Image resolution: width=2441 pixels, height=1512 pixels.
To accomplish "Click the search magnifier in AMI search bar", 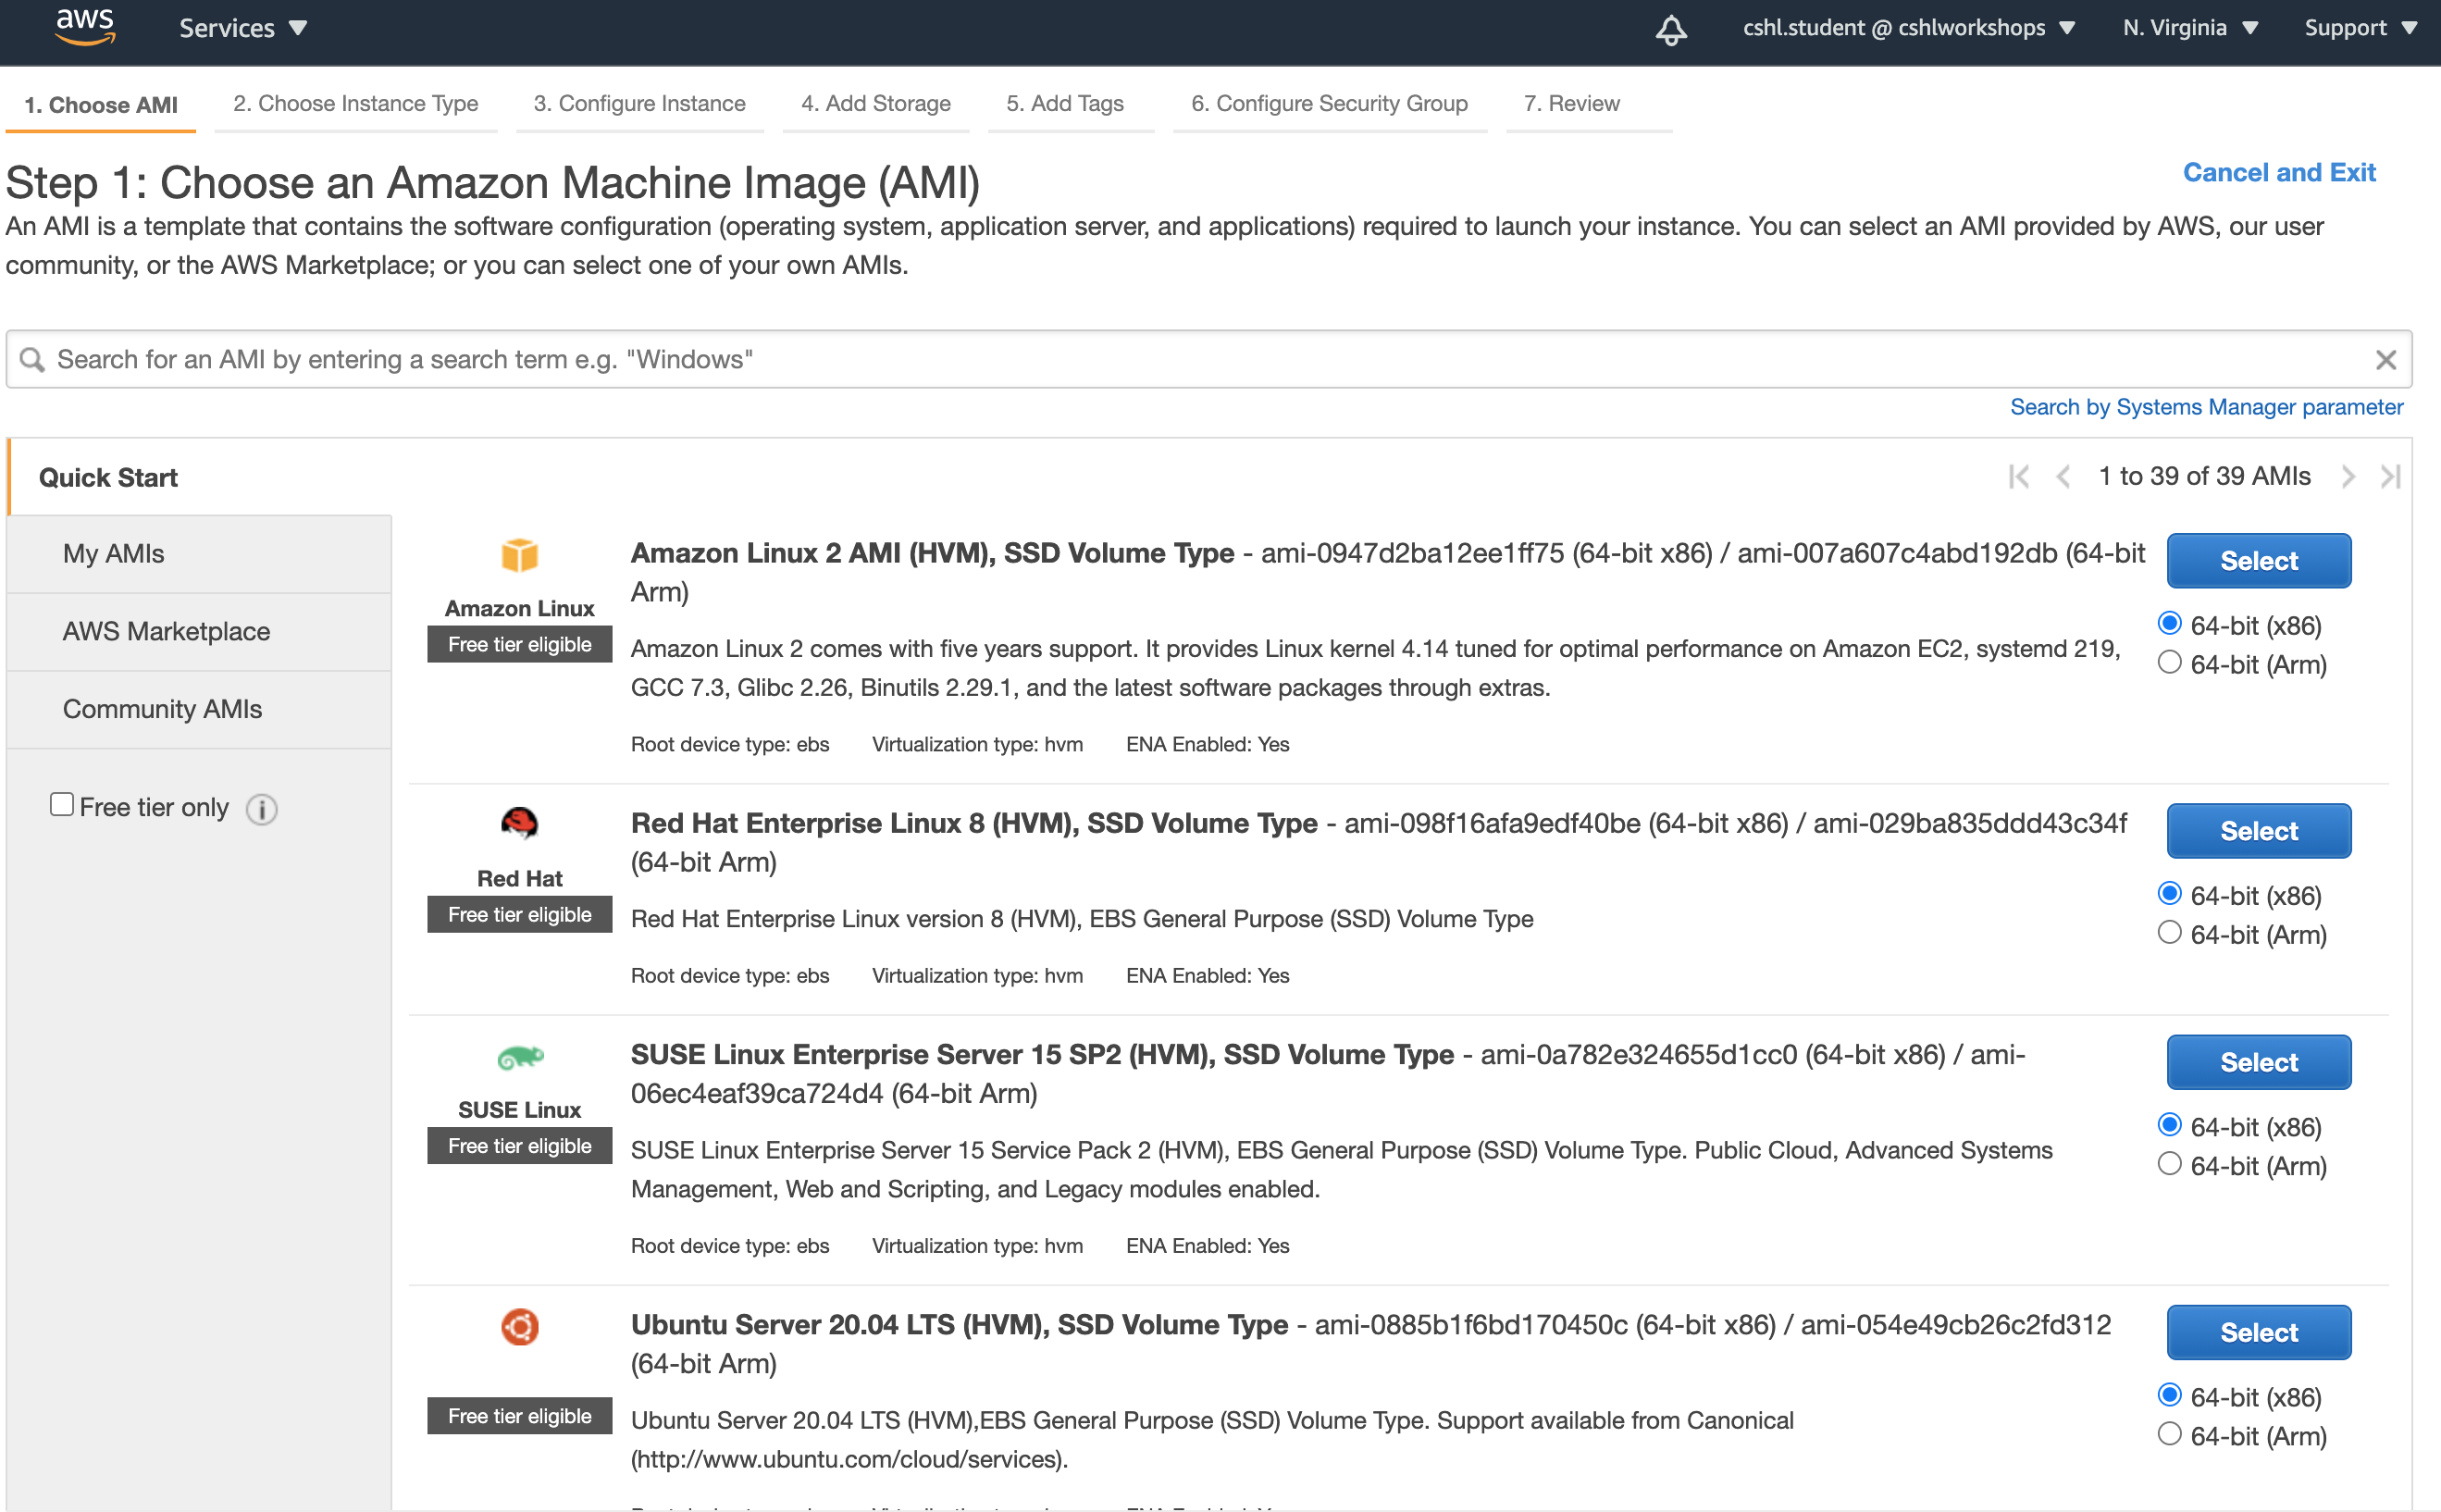I will [33, 358].
